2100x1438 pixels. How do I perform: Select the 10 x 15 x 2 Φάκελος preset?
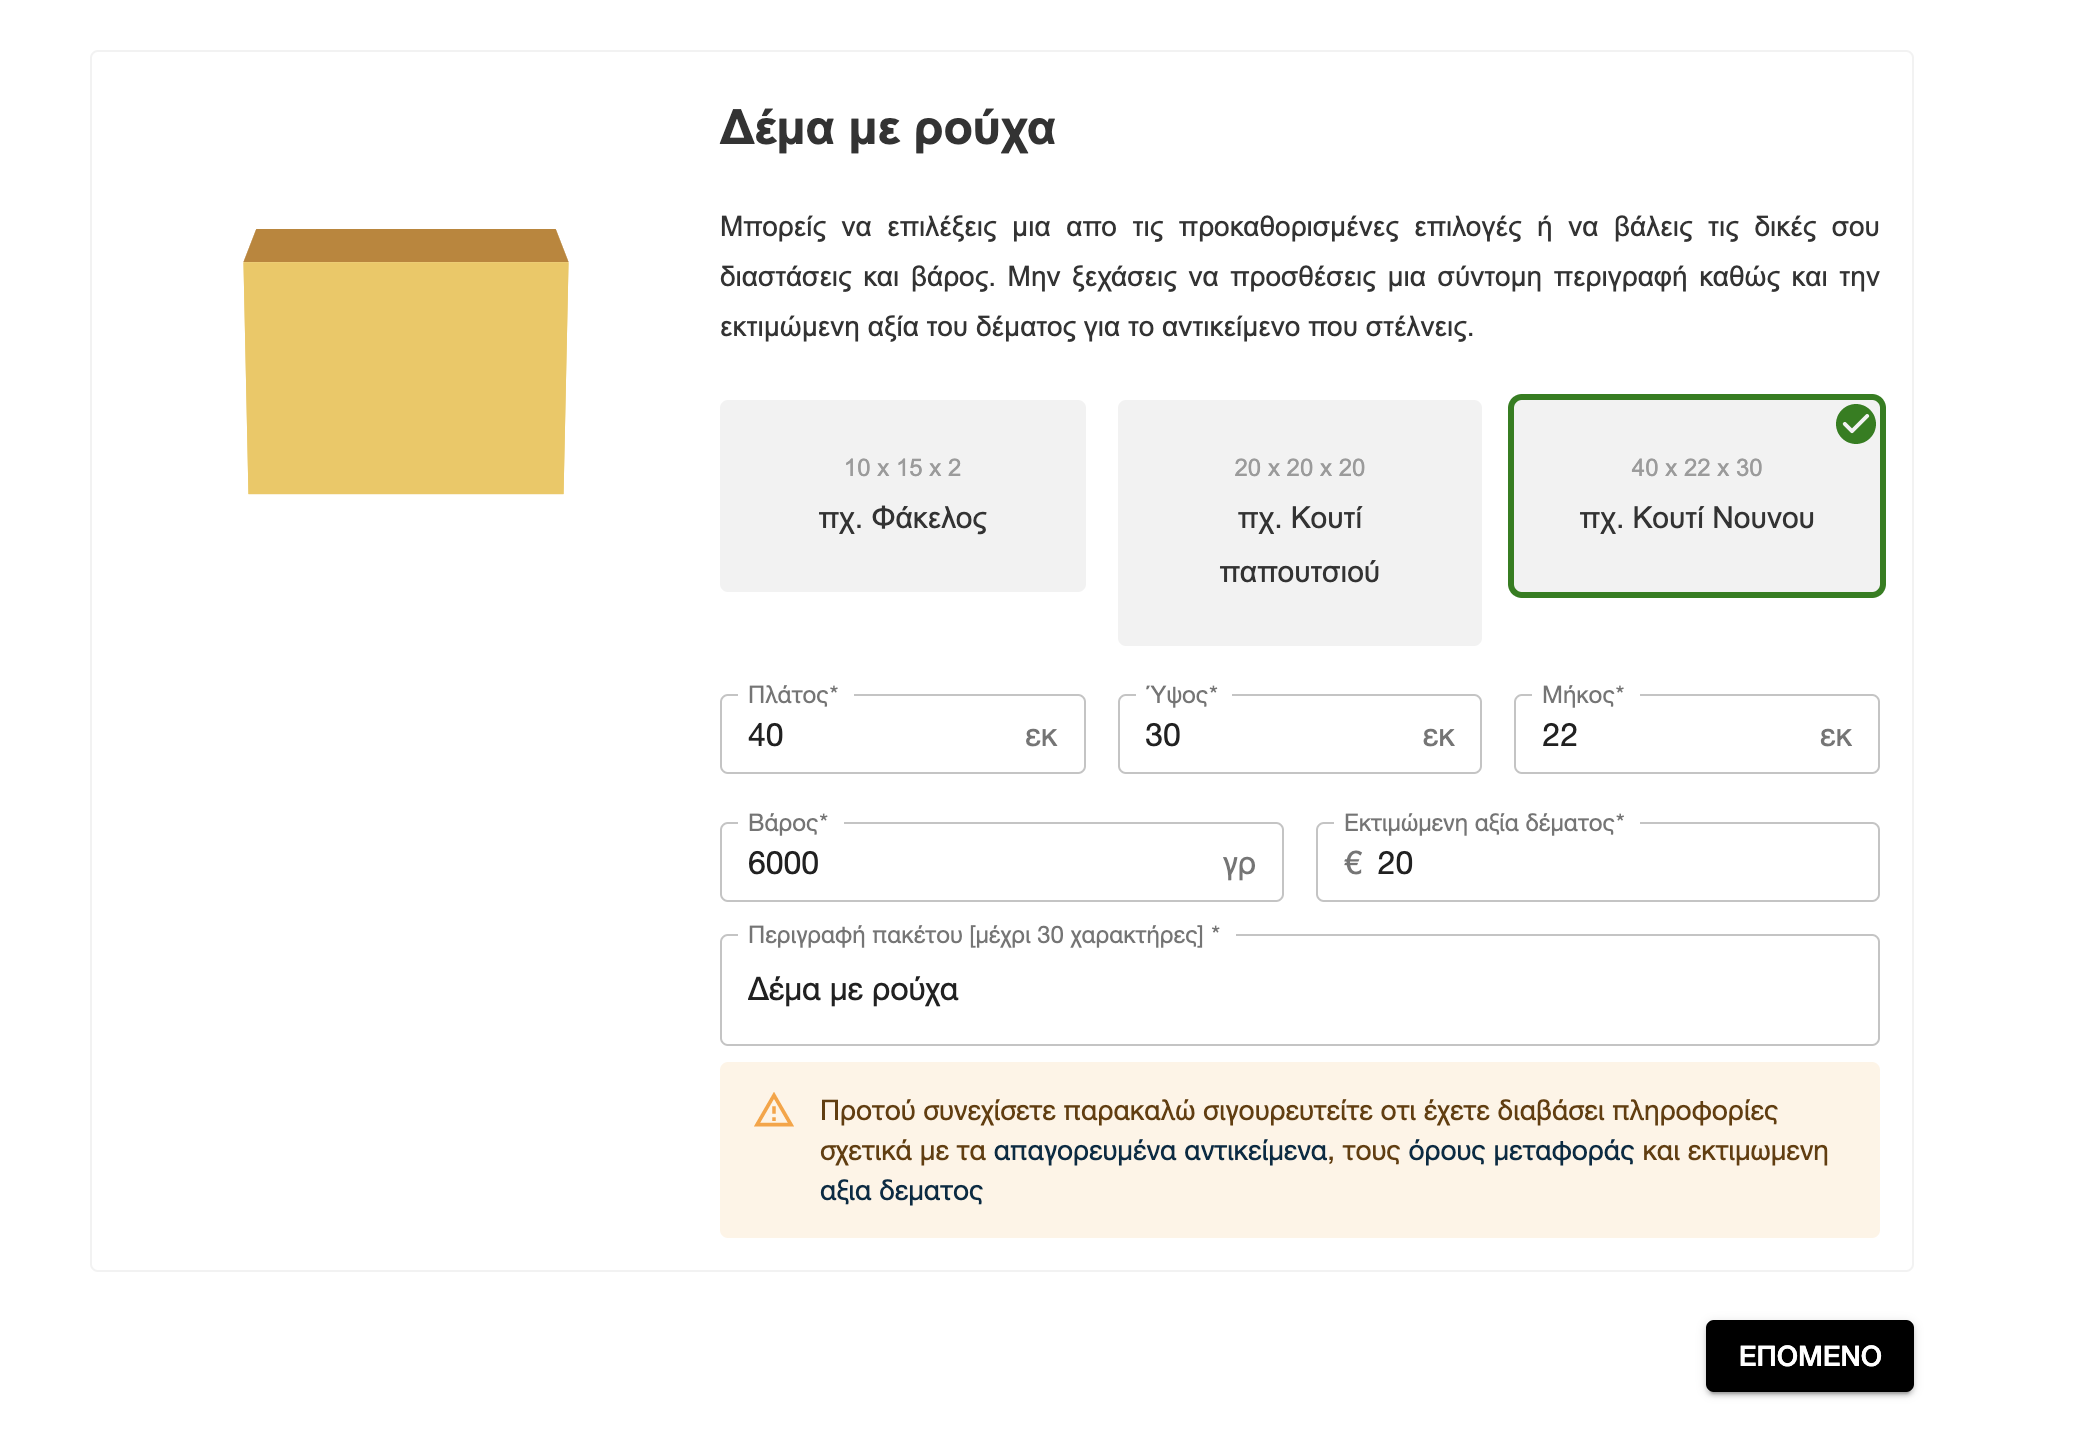(x=902, y=496)
